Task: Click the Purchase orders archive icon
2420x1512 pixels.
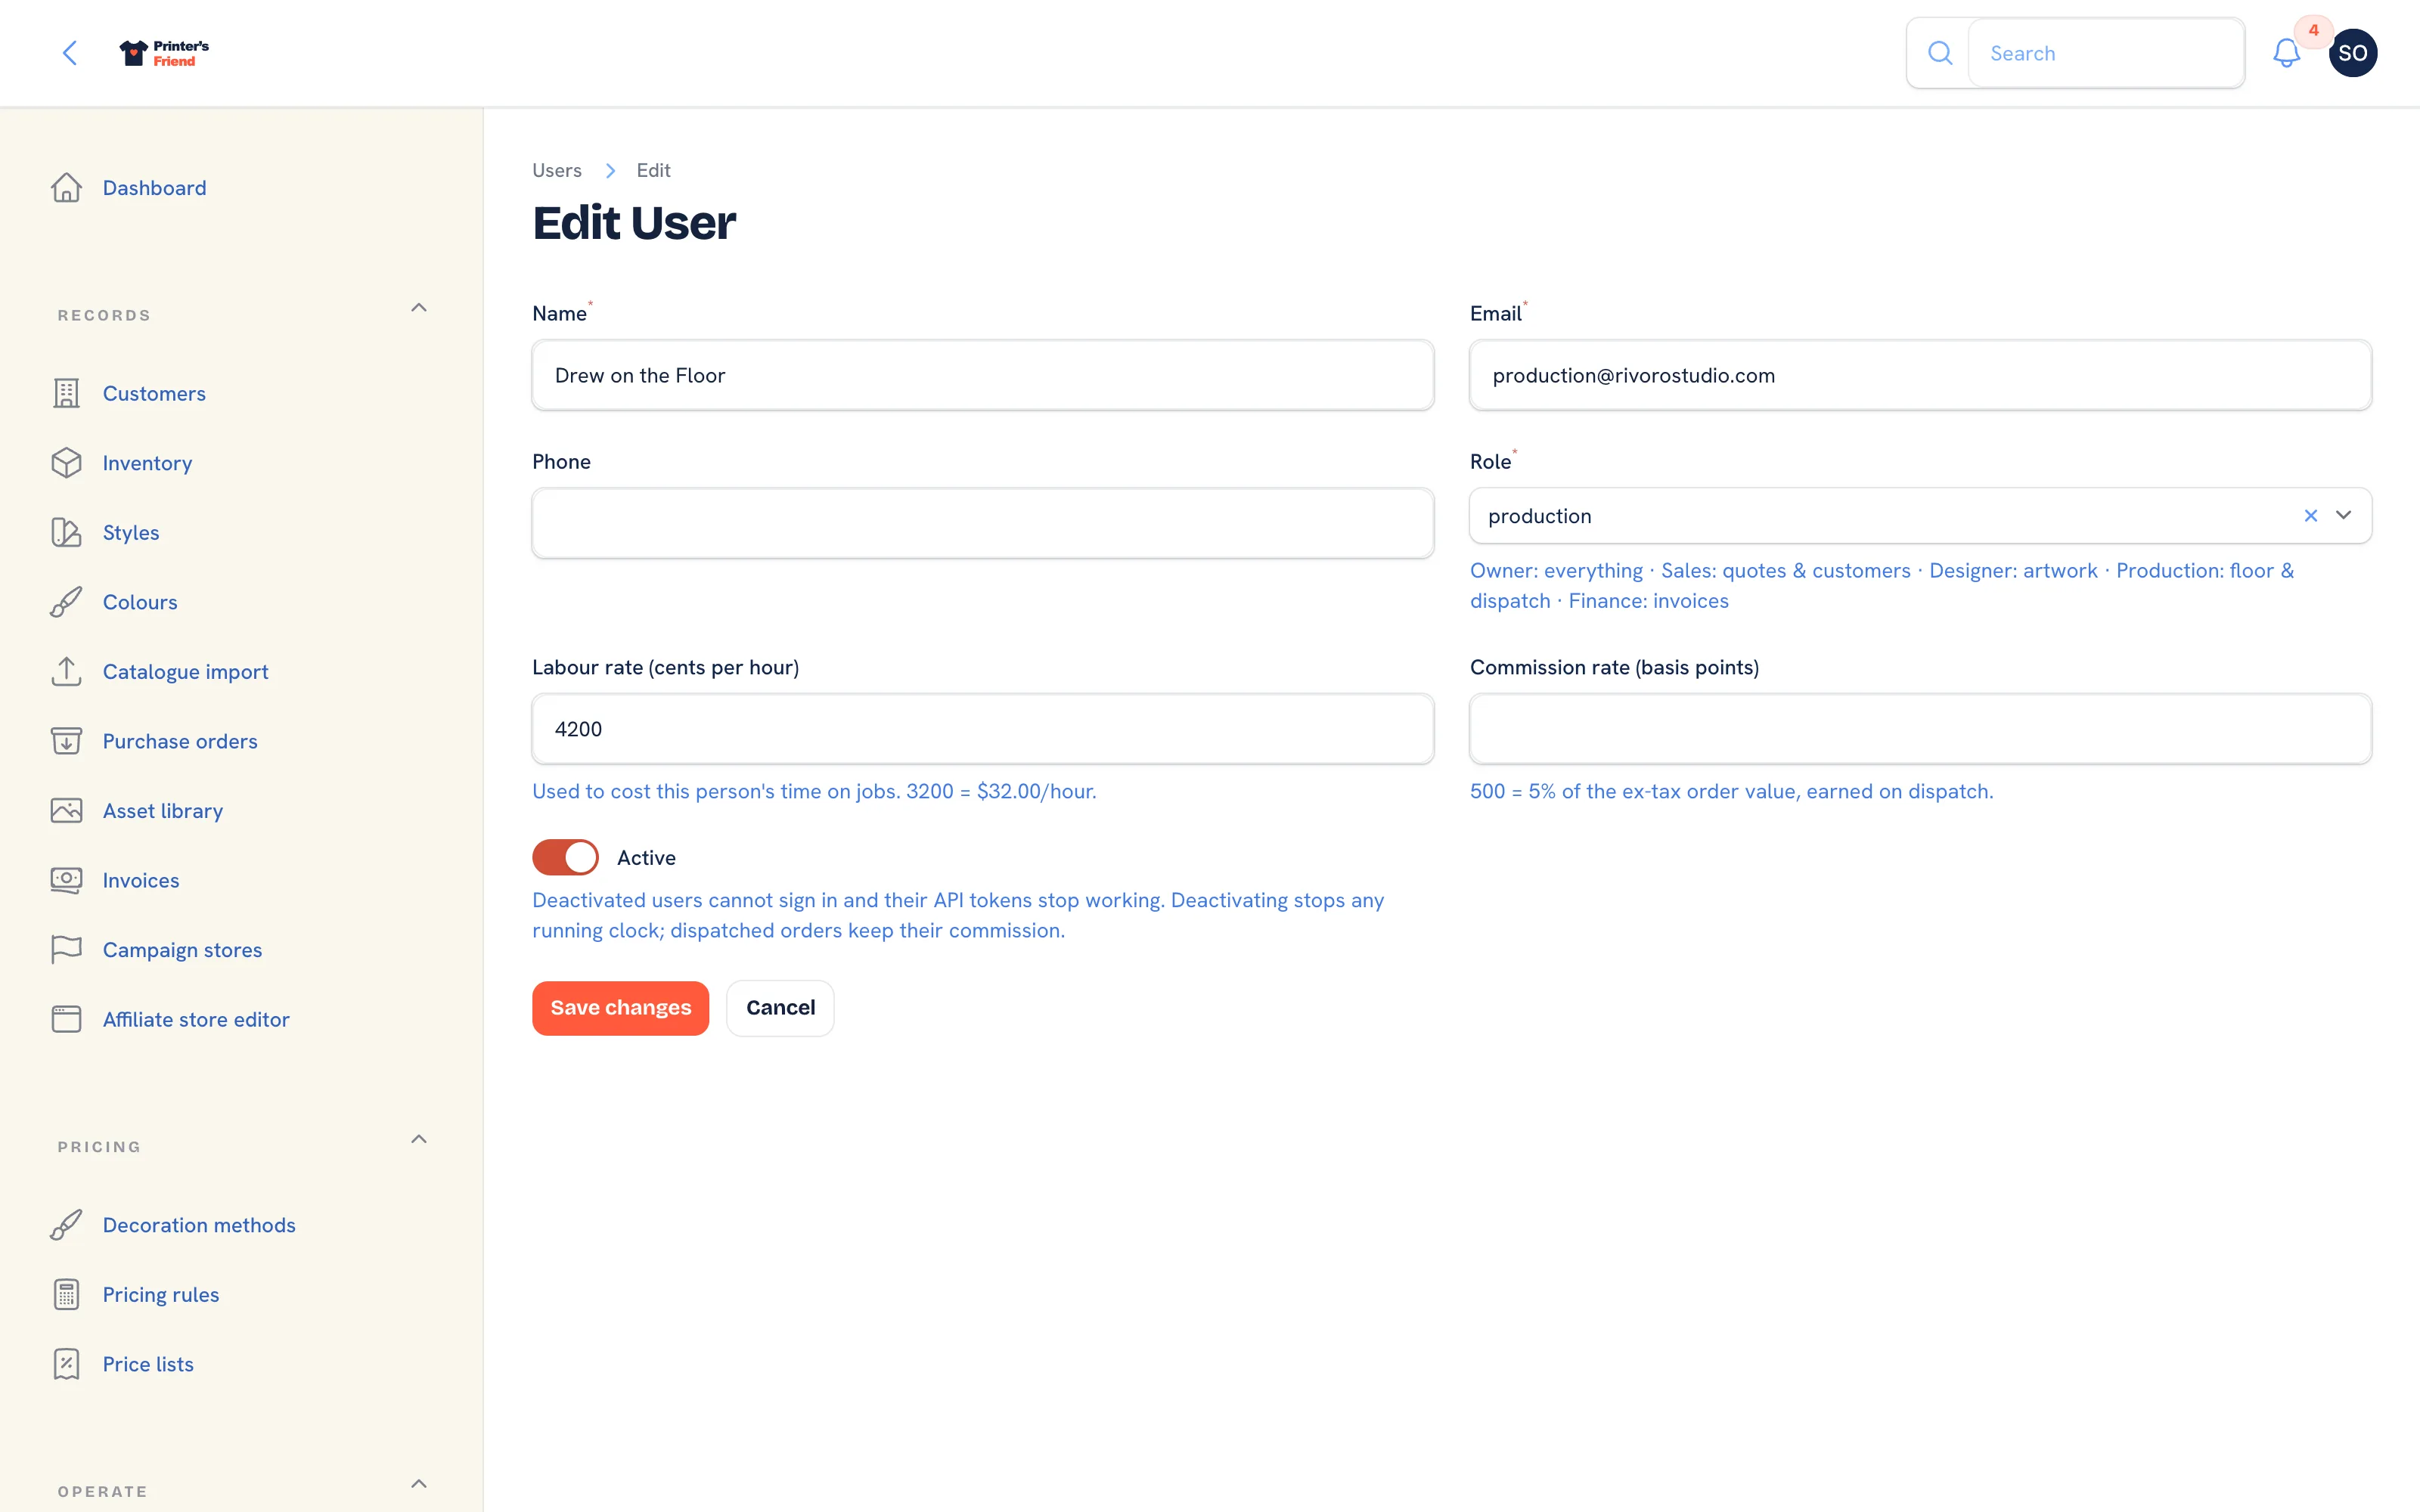Action: [x=66, y=741]
